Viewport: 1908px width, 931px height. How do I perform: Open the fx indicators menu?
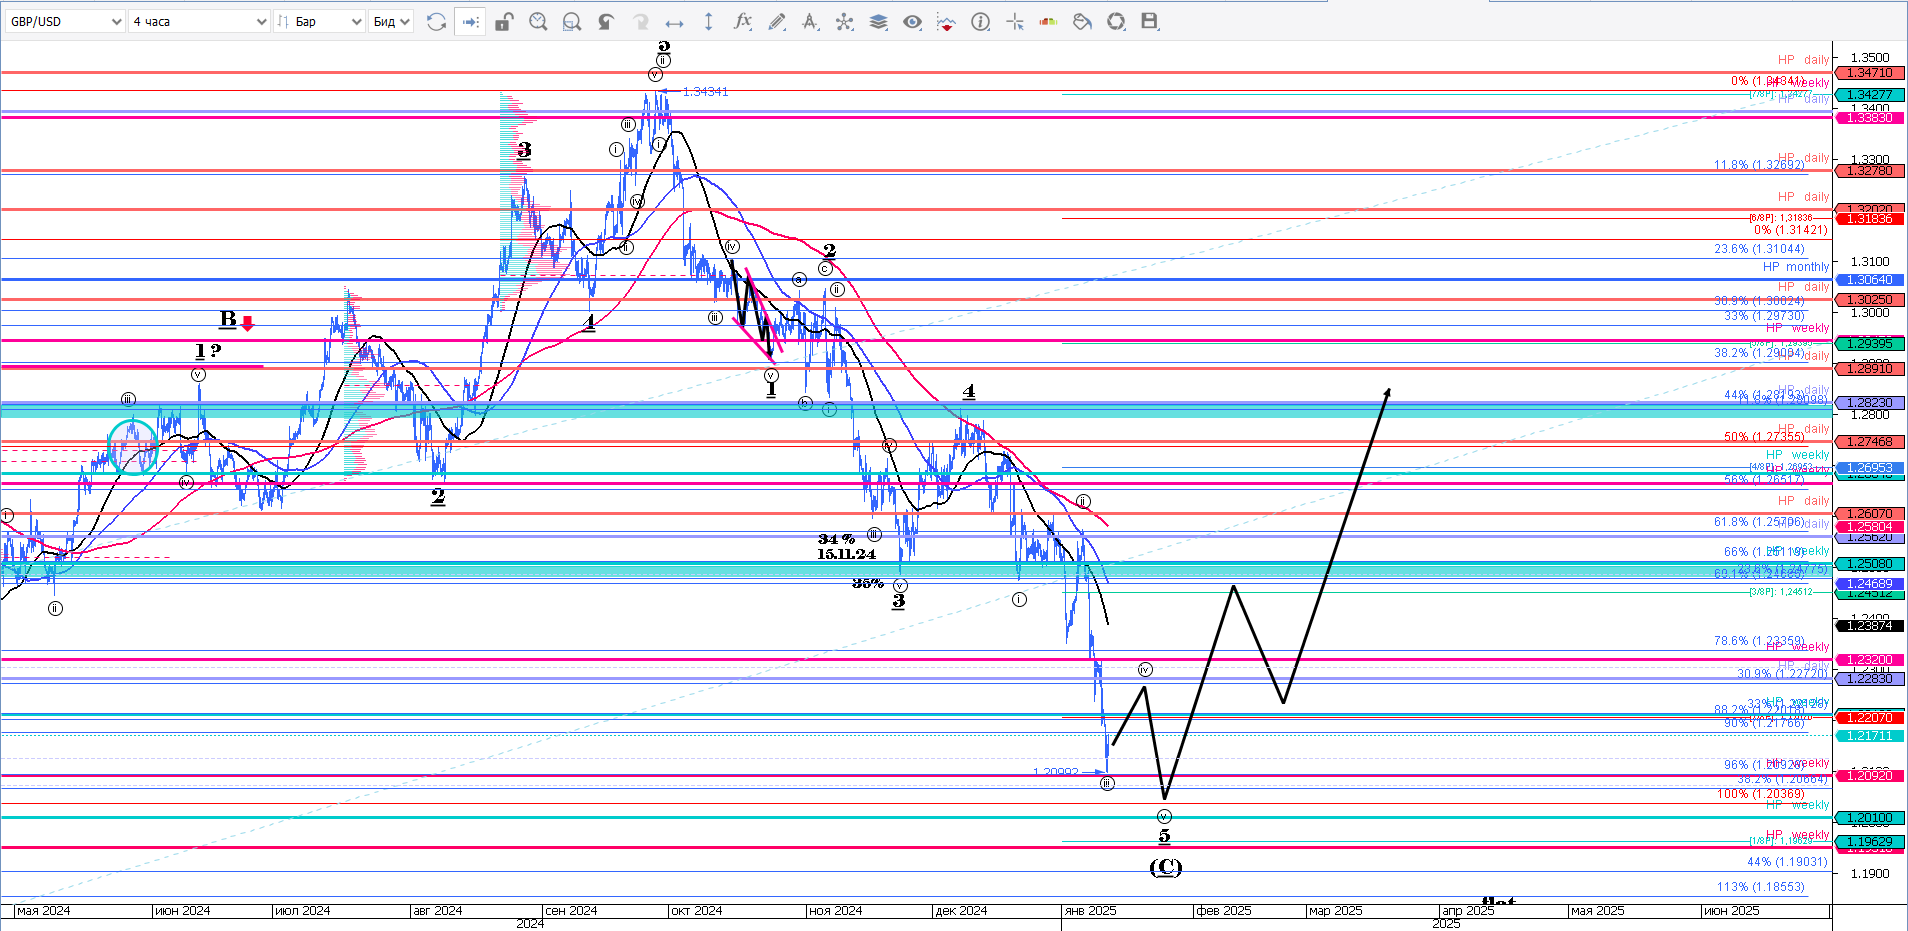[742, 21]
